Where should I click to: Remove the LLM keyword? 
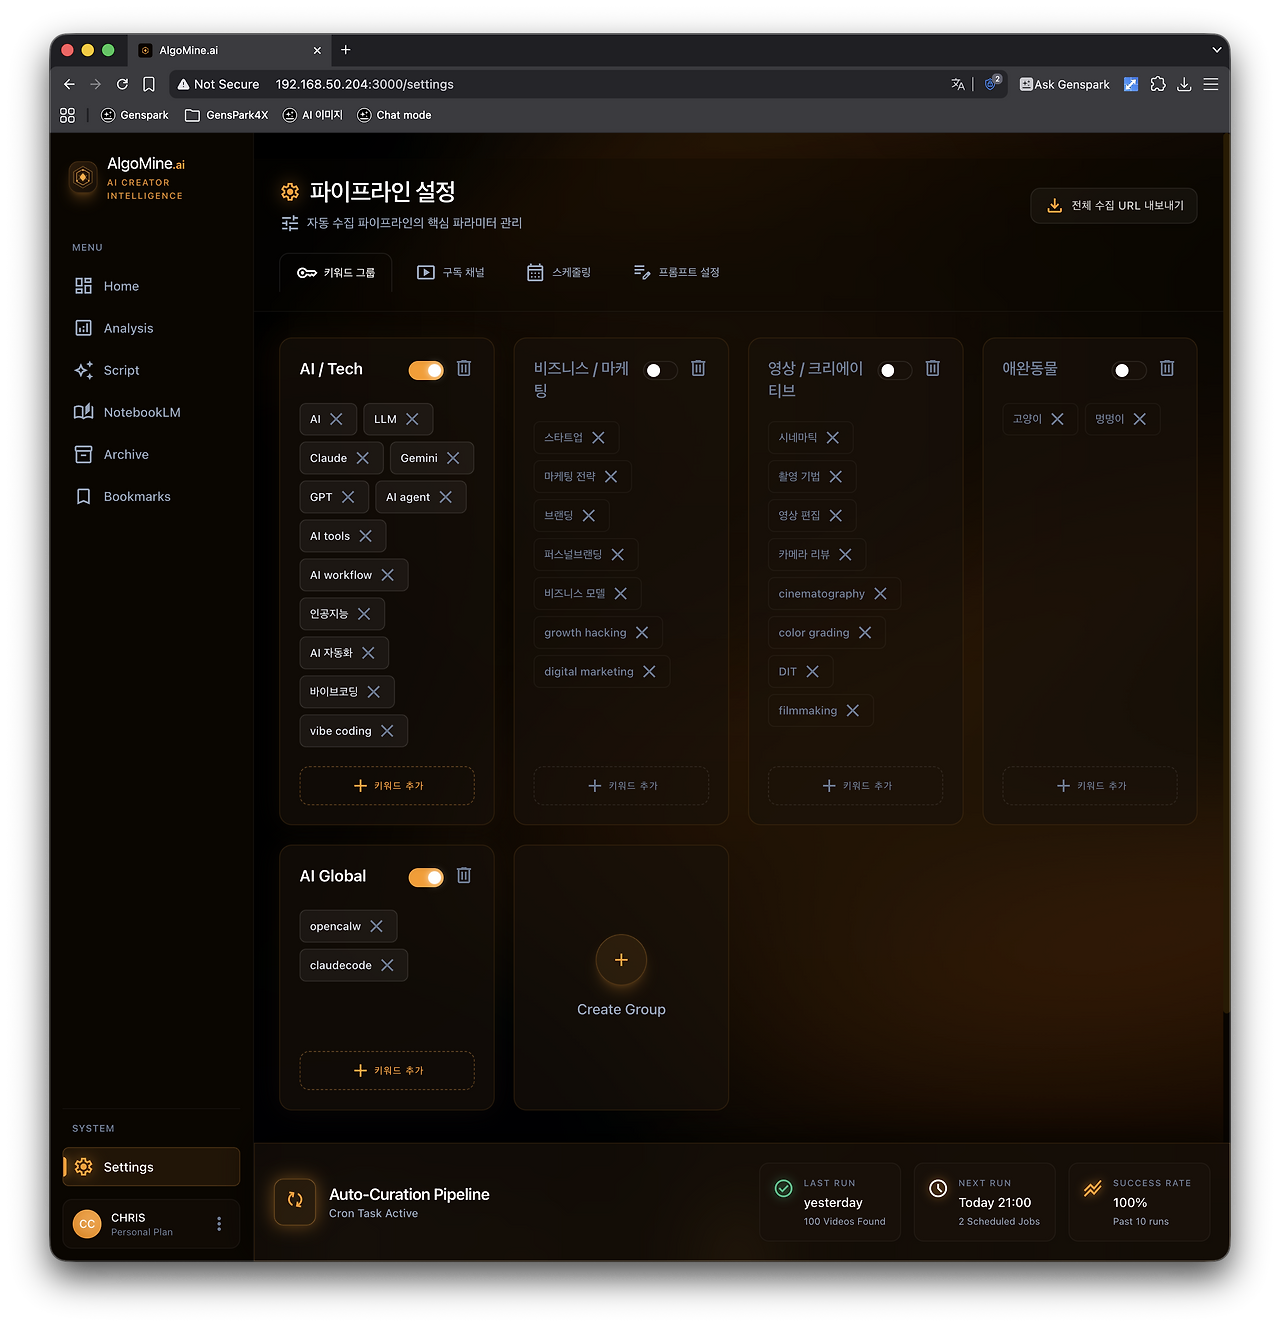coord(412,419)
